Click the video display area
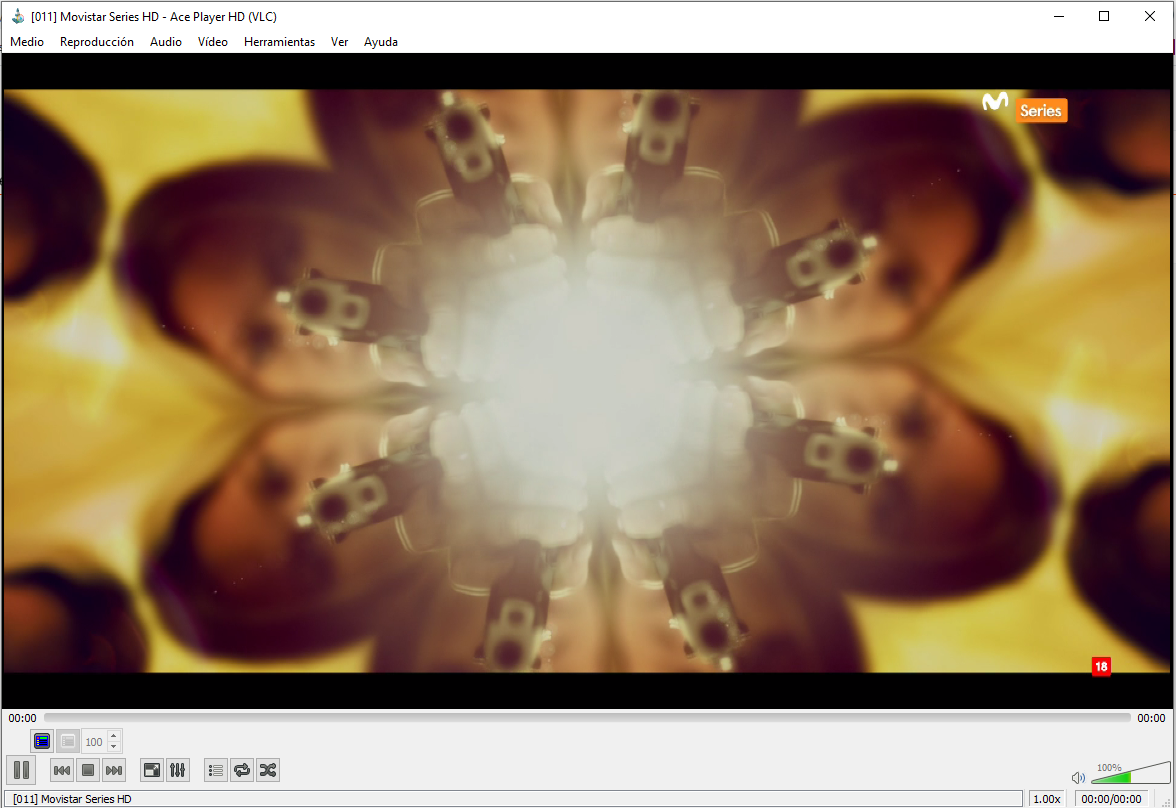 (587, 380)
